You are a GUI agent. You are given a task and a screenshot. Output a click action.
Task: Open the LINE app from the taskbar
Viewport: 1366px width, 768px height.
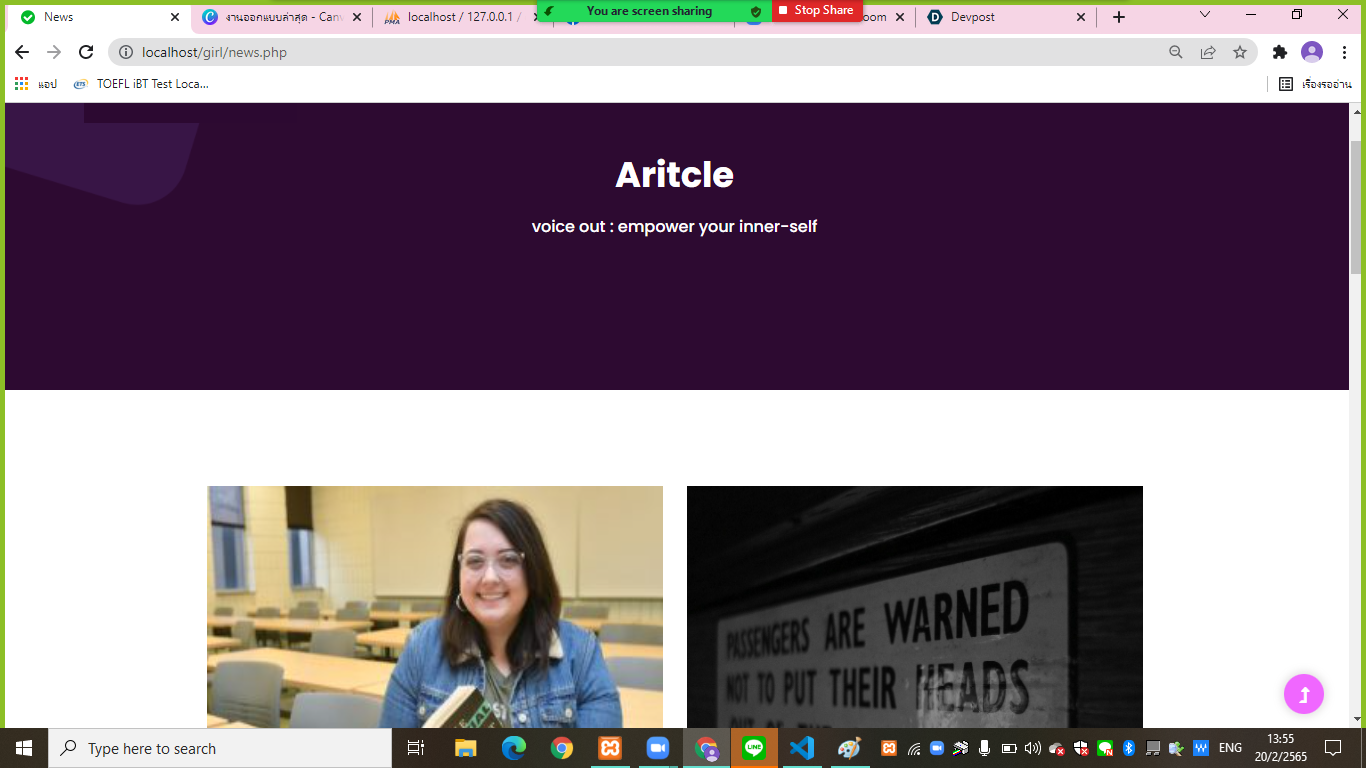click(754, 748)
